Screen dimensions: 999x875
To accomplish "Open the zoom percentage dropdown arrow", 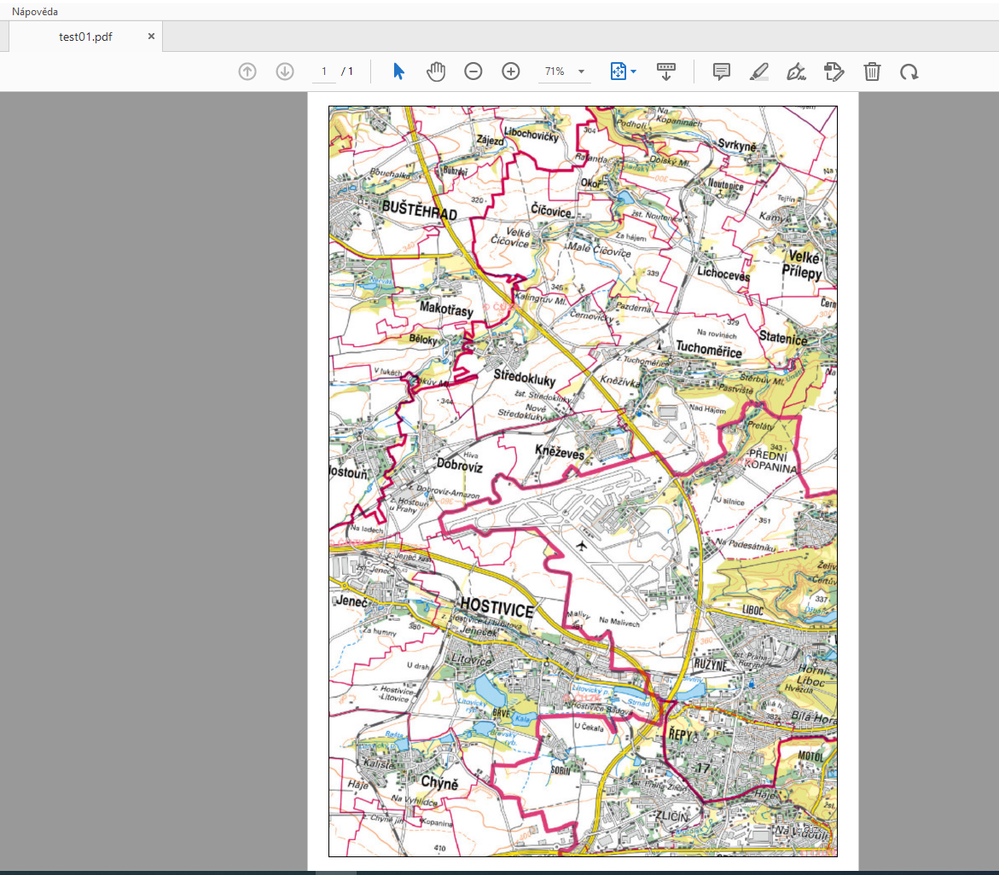I will [581, 71].
